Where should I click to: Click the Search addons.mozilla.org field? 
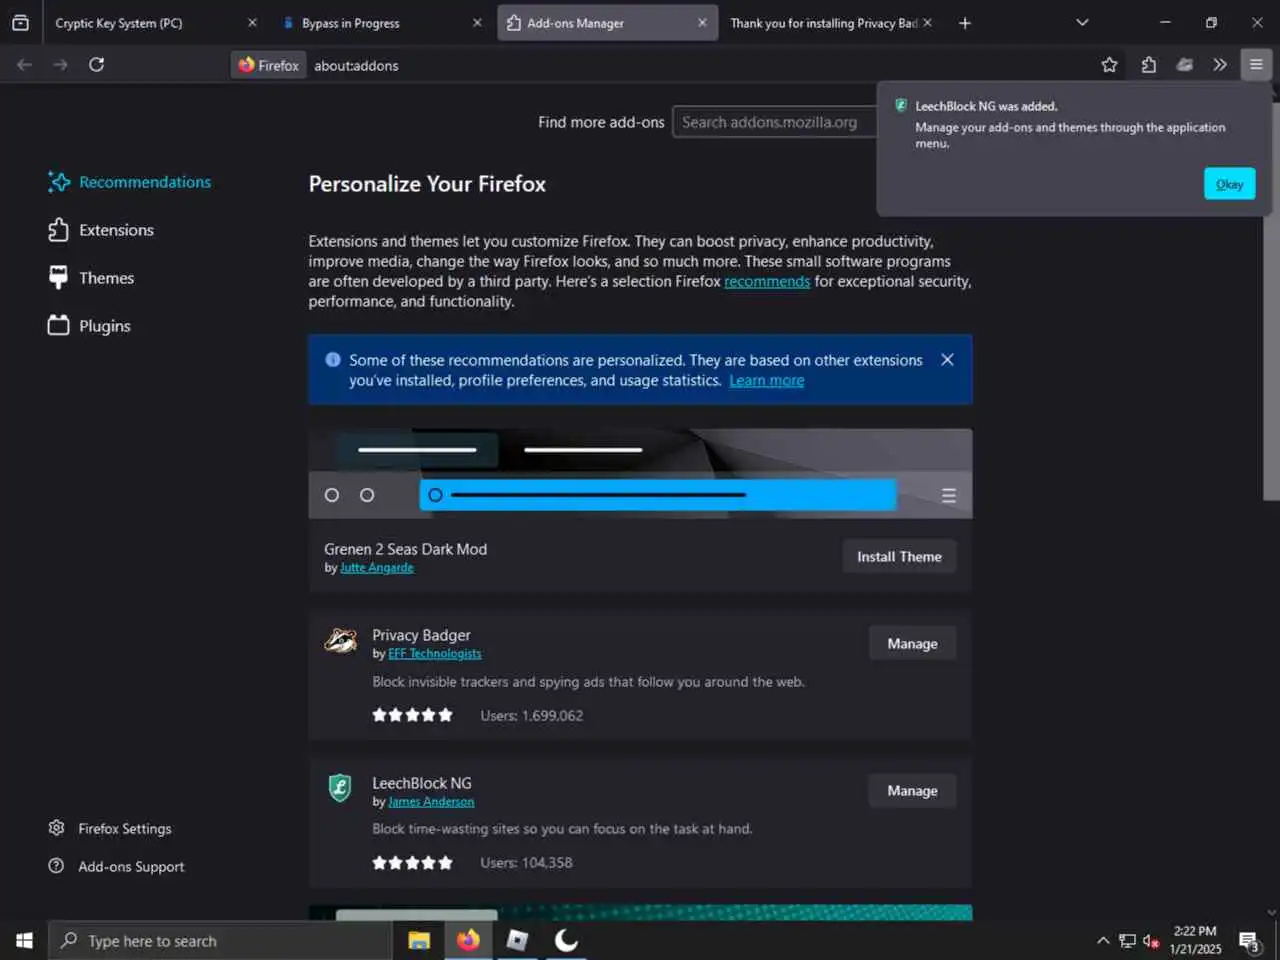tap(775, 122)
